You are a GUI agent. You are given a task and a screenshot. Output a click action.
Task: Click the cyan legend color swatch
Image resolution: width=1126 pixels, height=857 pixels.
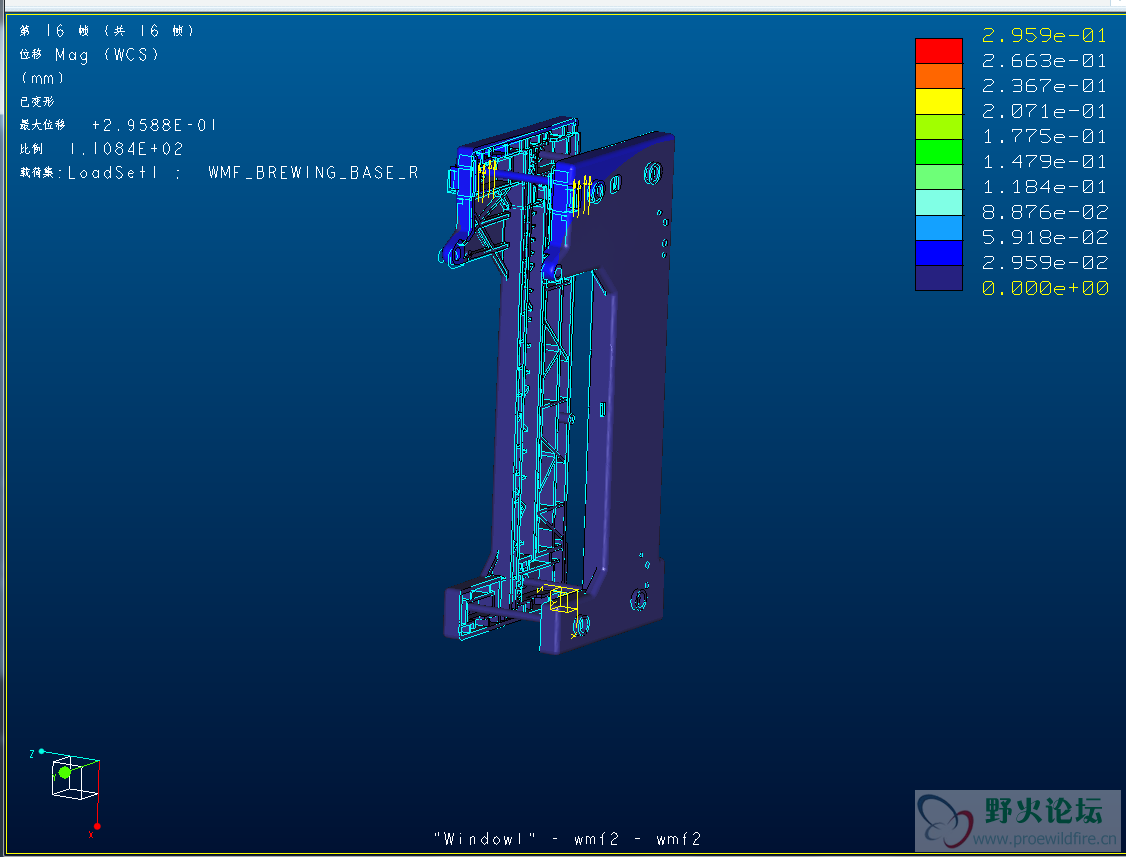click(x=939, y=202)
